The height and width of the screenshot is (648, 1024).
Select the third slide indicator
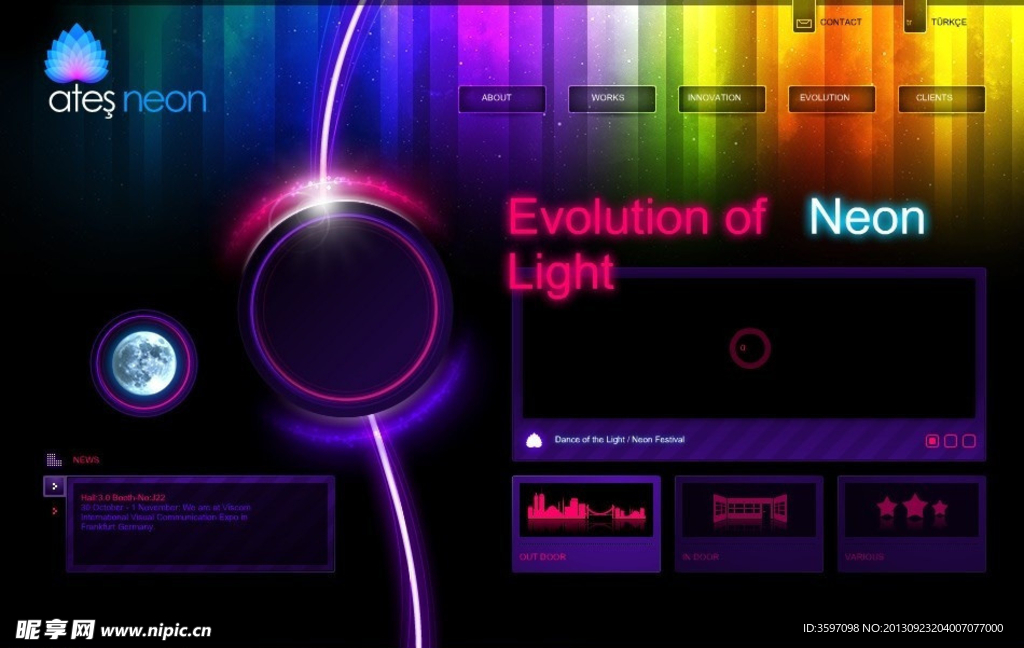[969, 442]
